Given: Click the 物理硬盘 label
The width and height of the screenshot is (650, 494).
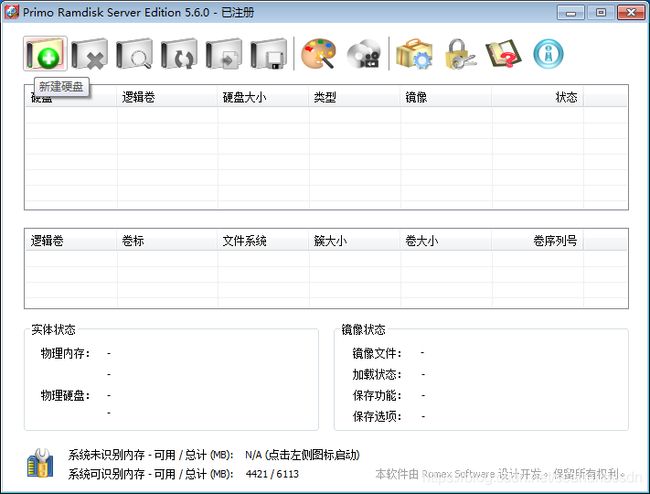Looking at the screenshot, I should (65, 395).
